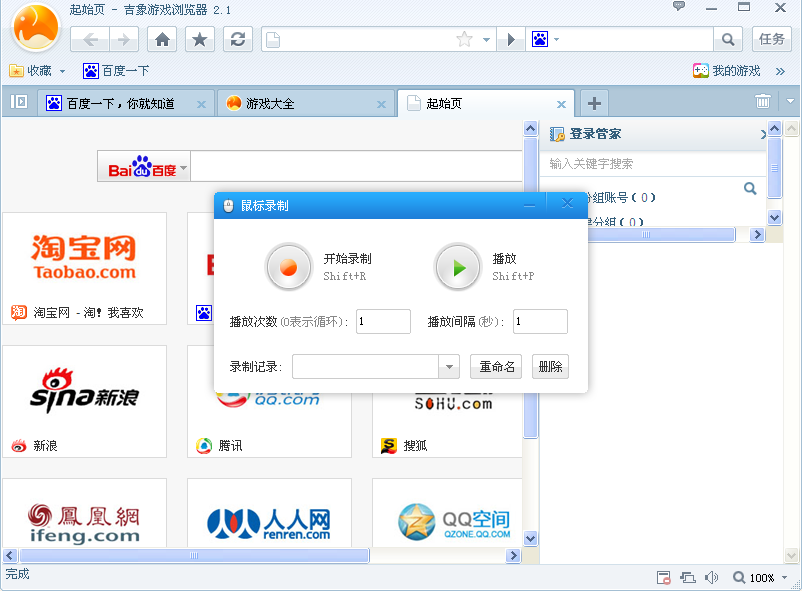Open the 腾讯 tile link
The height and width of the screenshot is (593, 804).
230,446
